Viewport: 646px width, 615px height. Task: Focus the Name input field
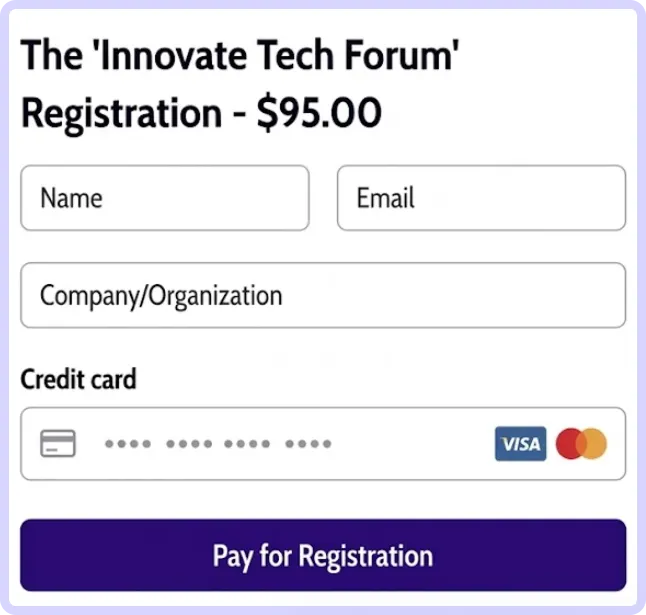pos(165,198)
